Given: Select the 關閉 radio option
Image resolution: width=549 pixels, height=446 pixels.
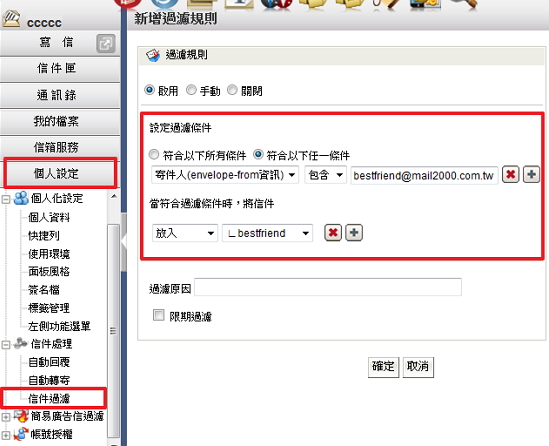Looking at the screenshot, I should [232, 90].
